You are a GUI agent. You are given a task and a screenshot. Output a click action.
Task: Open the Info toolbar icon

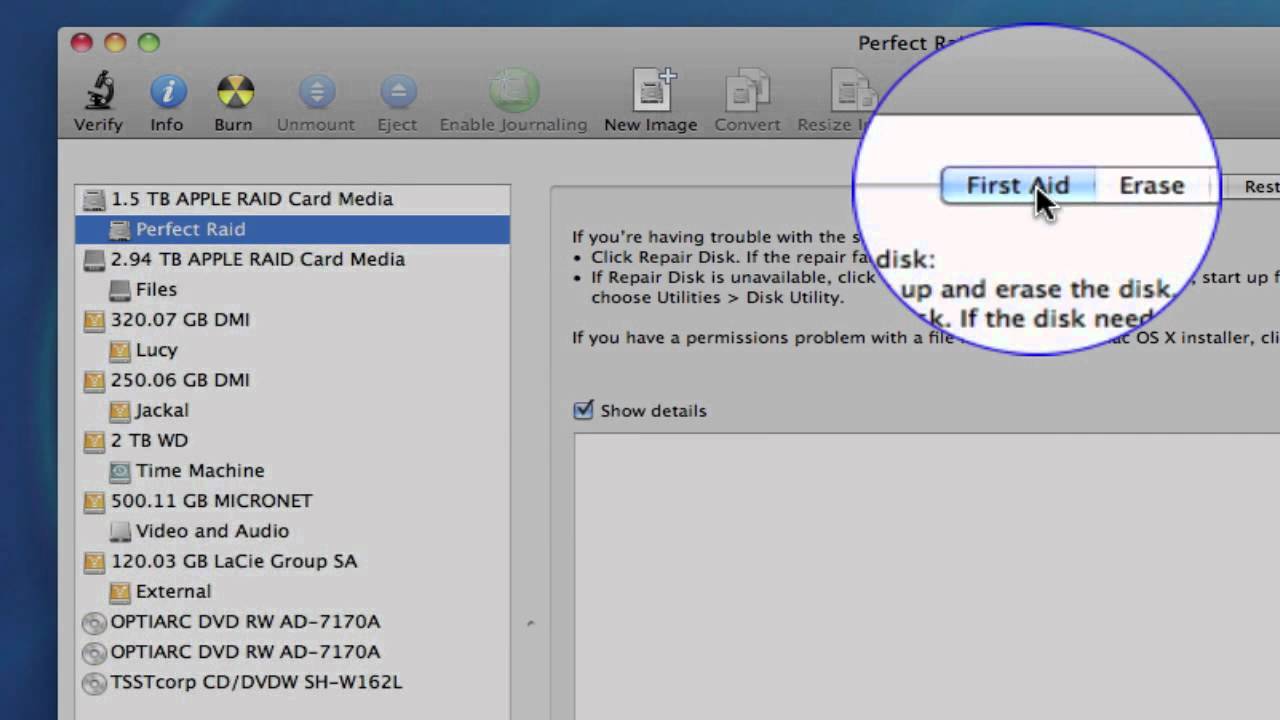167,91
